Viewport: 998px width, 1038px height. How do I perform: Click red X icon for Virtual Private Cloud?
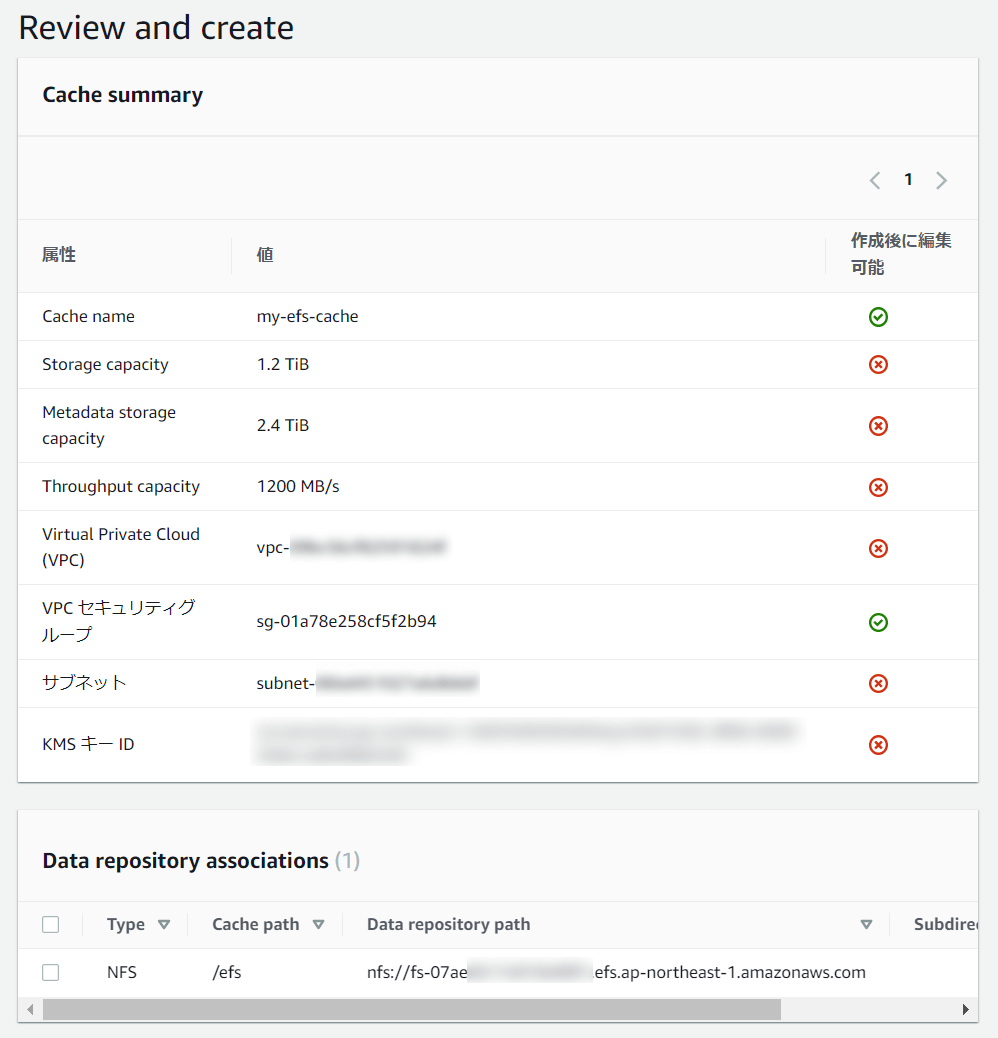[878, 548]
